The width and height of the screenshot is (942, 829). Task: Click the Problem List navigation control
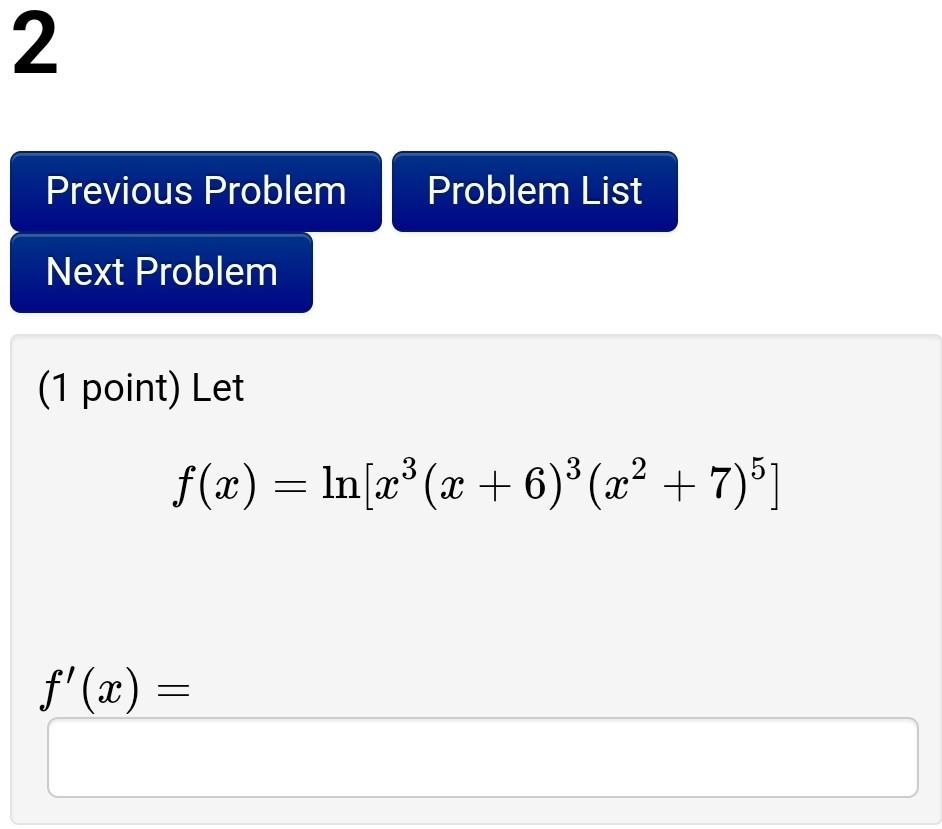pyautogui.click(x=534, y=190)
